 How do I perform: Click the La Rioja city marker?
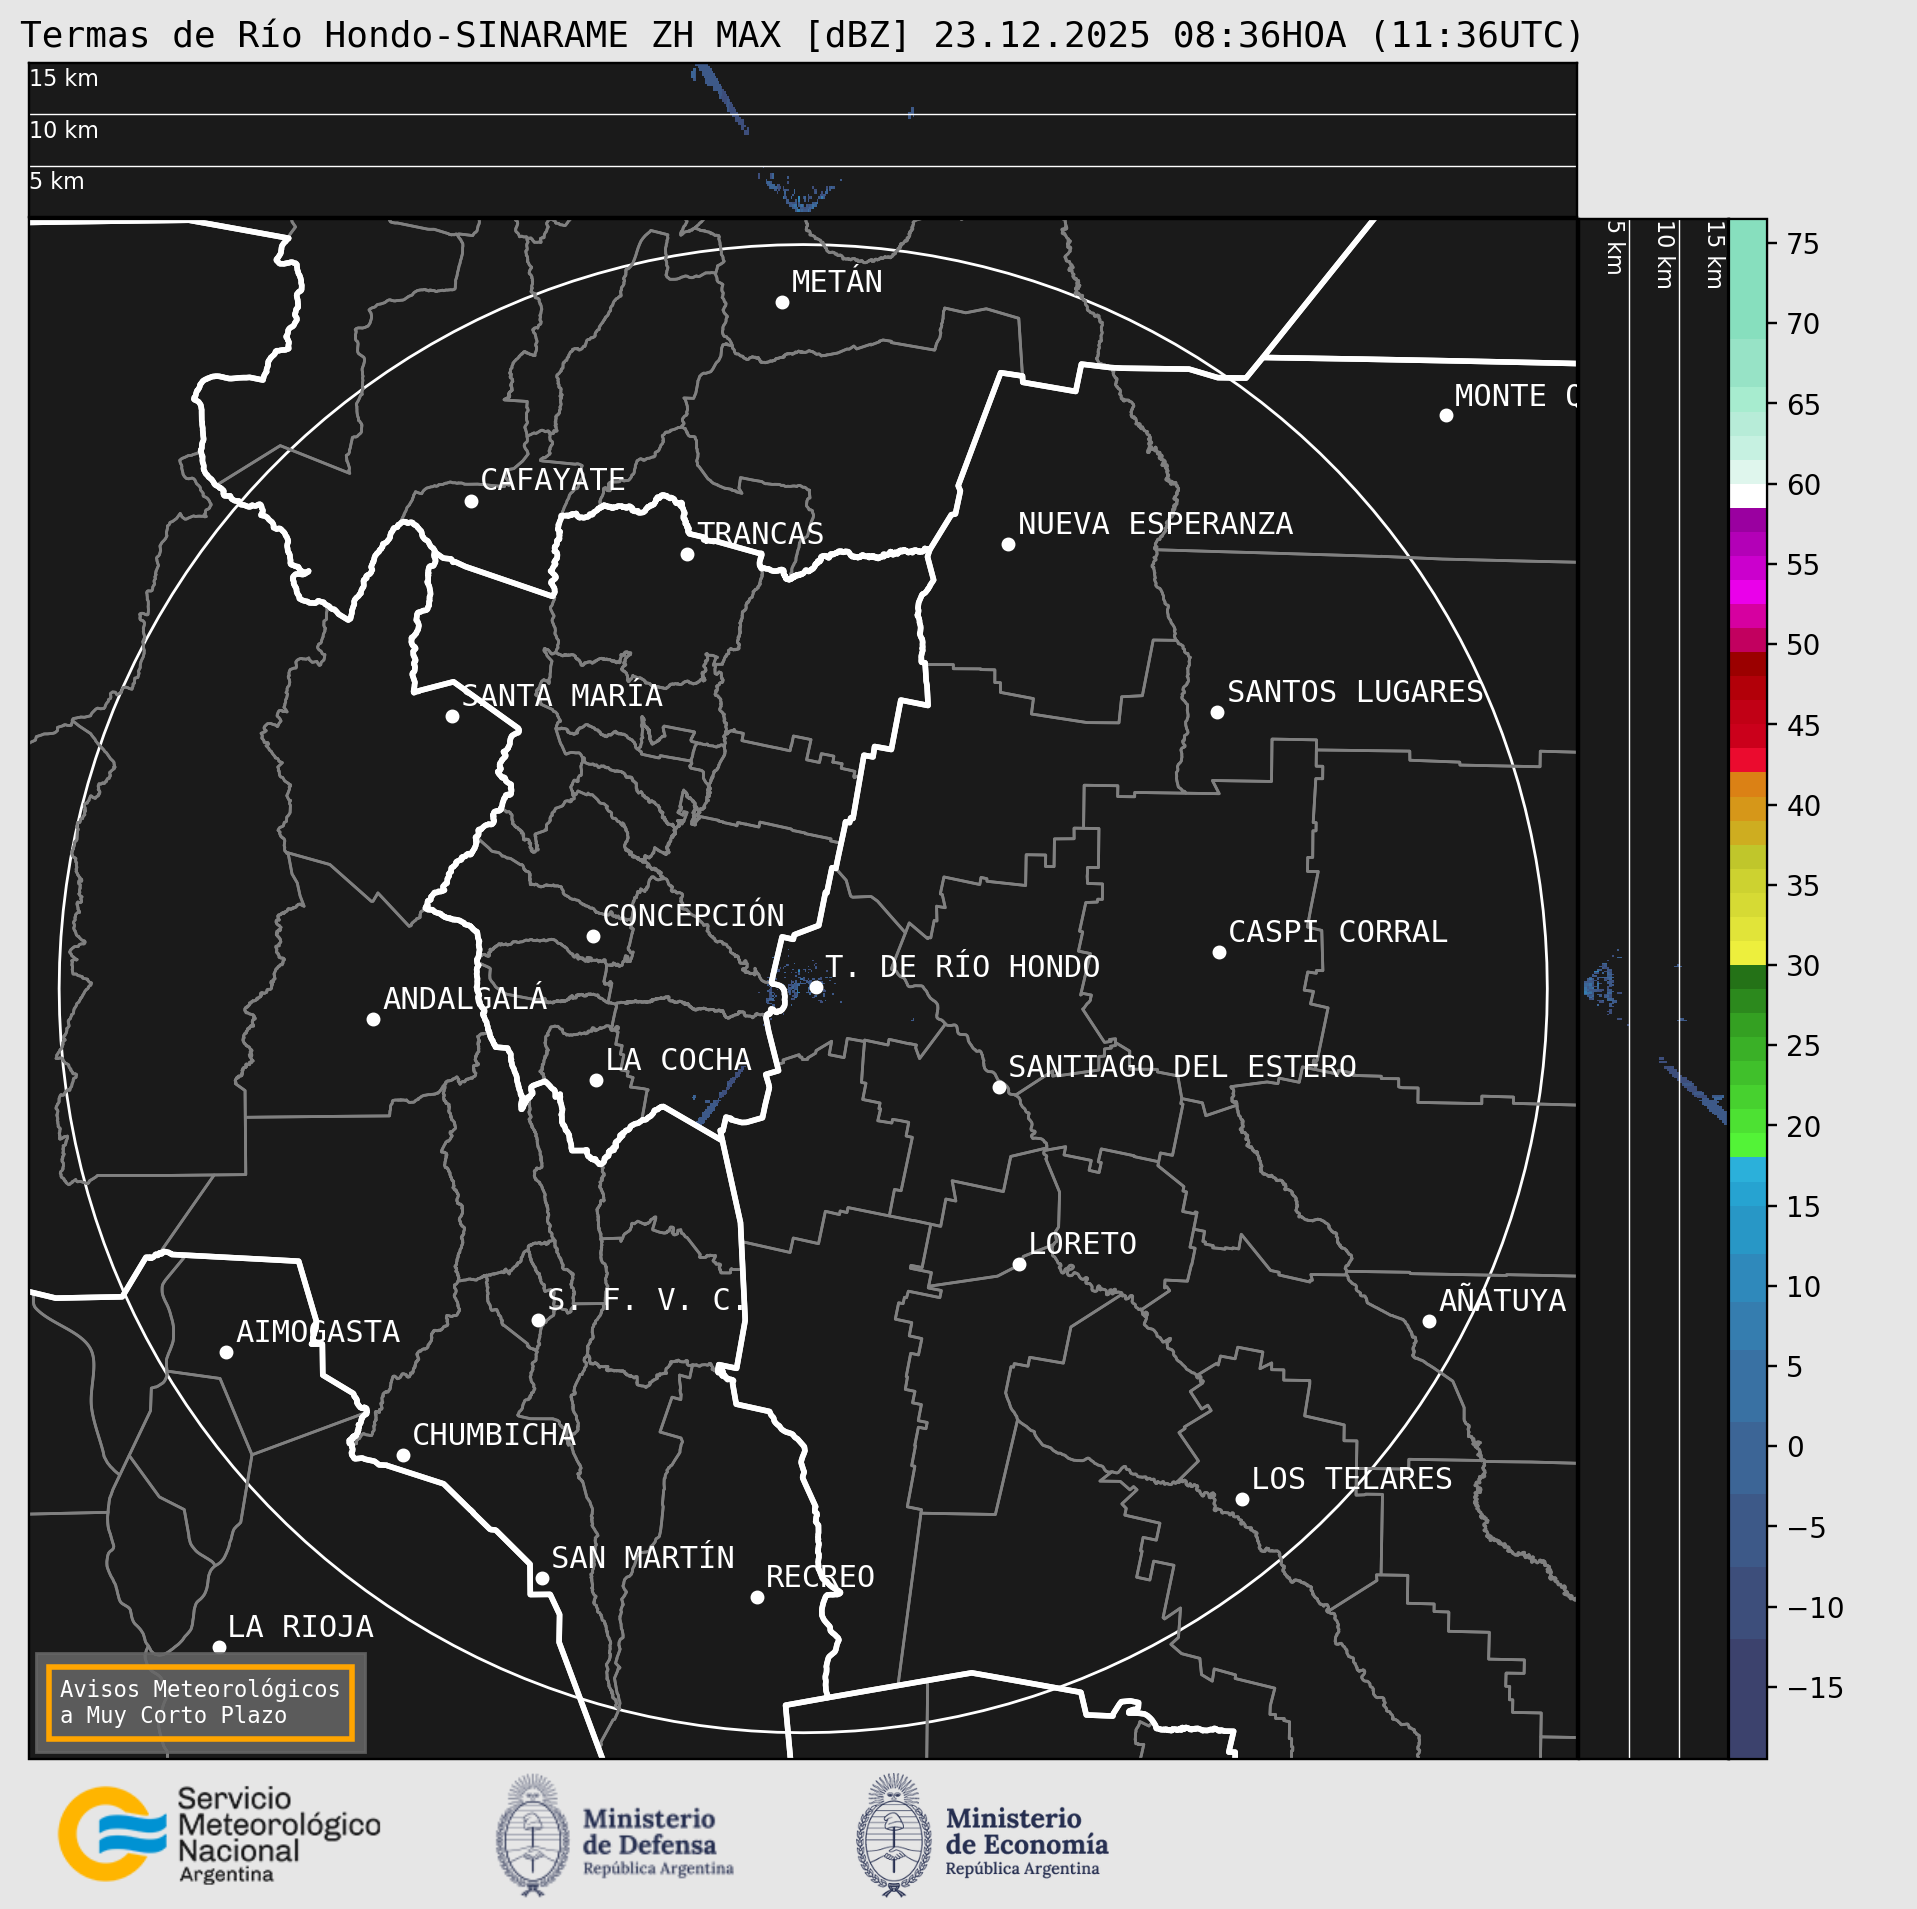point(219,1647)
